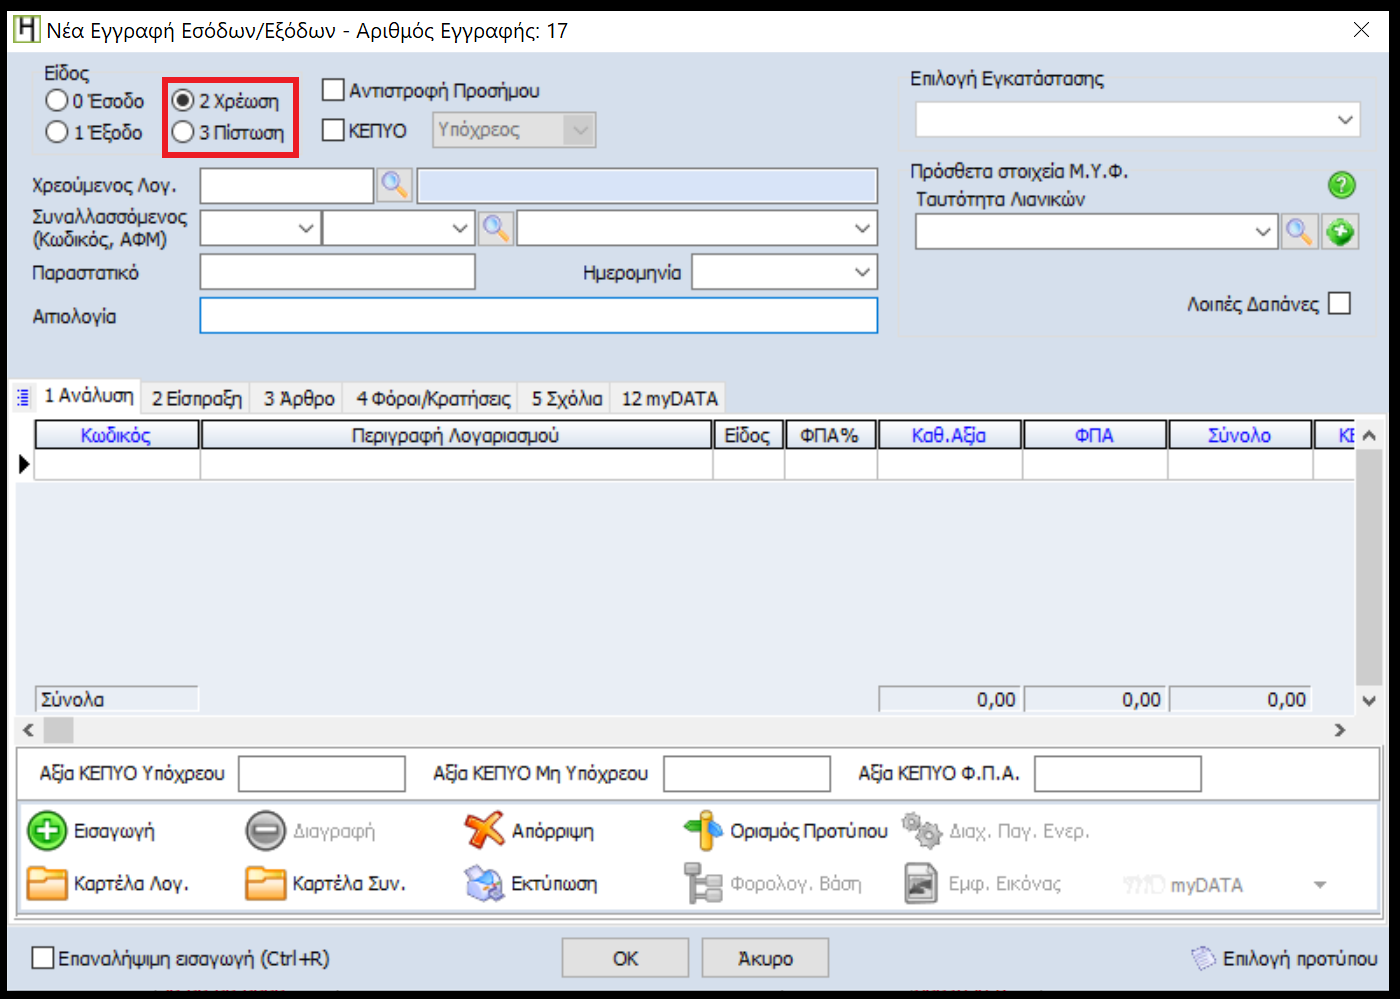Click the green Εισαγωγή plus icon
Image resolution: width=1400 pixels, height=999 pixels.
(x=46, y=831)
